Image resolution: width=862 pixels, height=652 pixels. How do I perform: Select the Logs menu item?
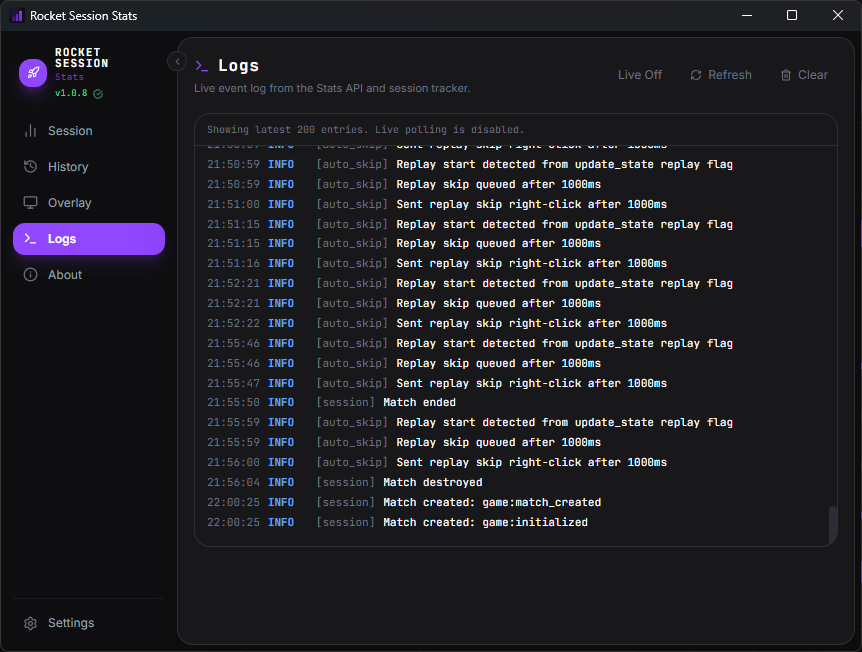[x=89, y=239]
